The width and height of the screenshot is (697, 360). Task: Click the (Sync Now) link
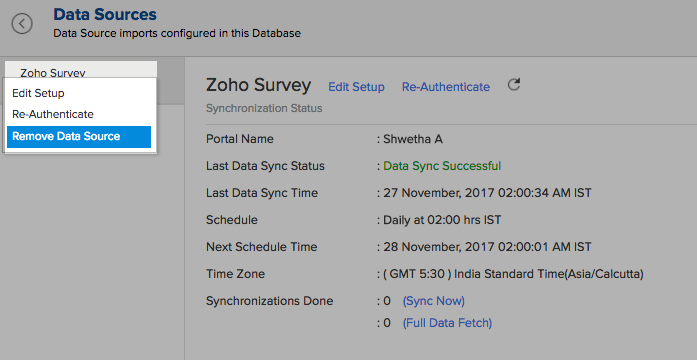[434, 301]
